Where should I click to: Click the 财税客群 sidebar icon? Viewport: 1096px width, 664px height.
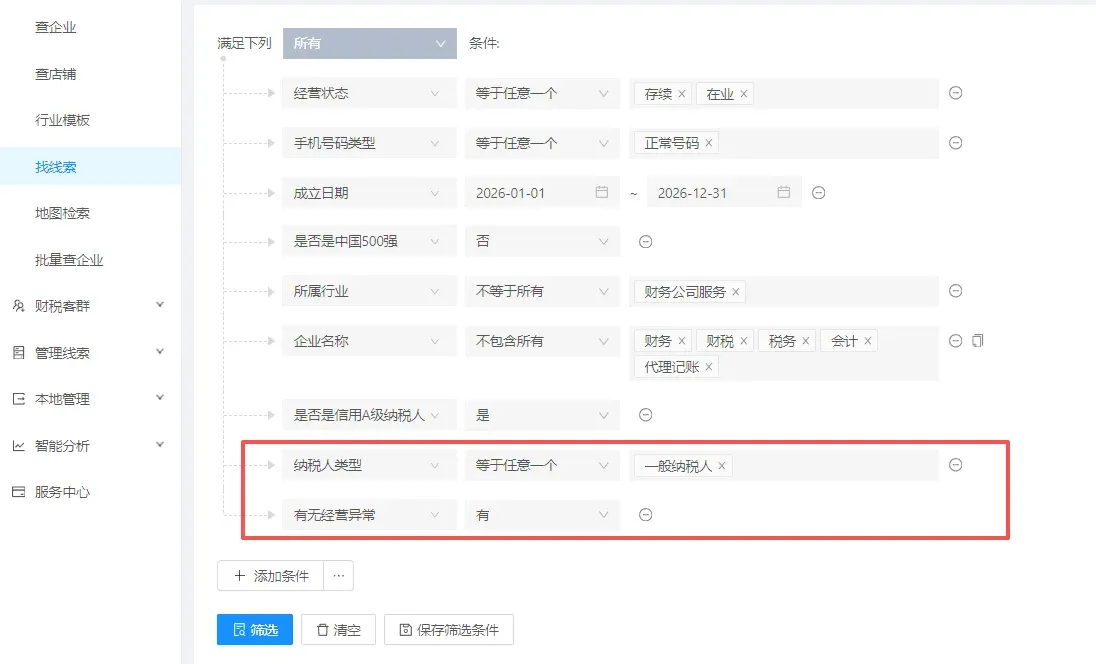point(19,305)
